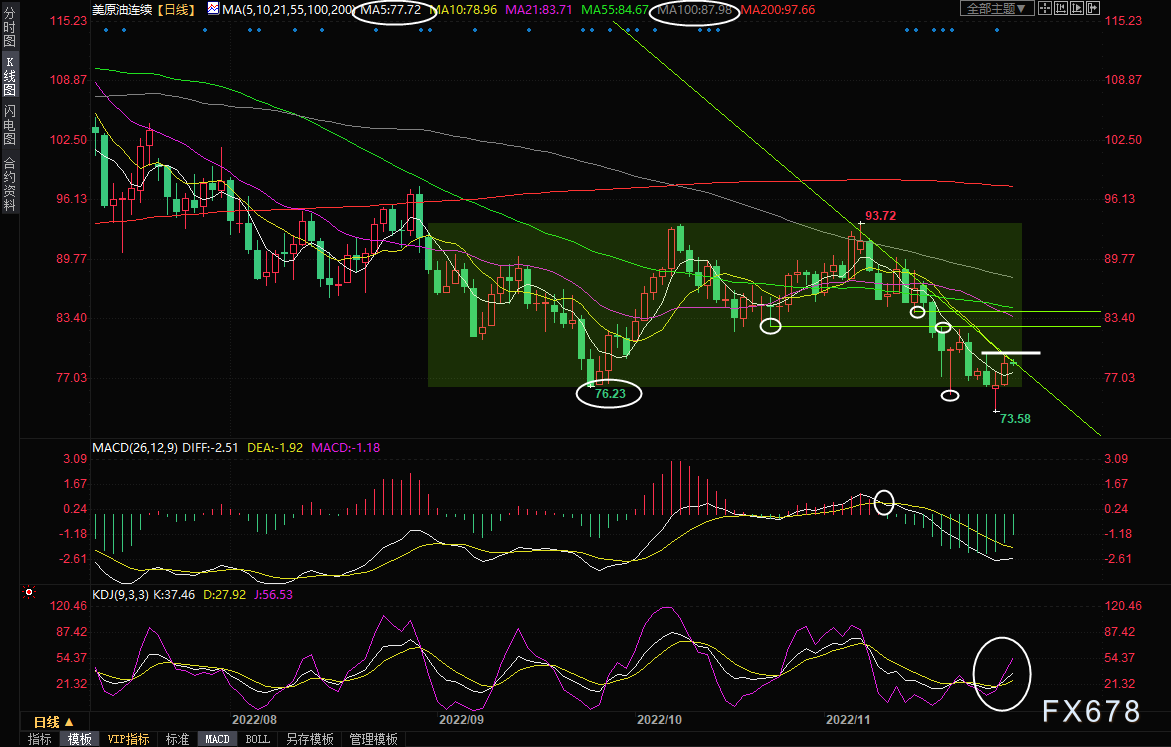Click the MACD(26,12,9) indicator label
The image size is (1171, 747).
(x=135, y=447)
